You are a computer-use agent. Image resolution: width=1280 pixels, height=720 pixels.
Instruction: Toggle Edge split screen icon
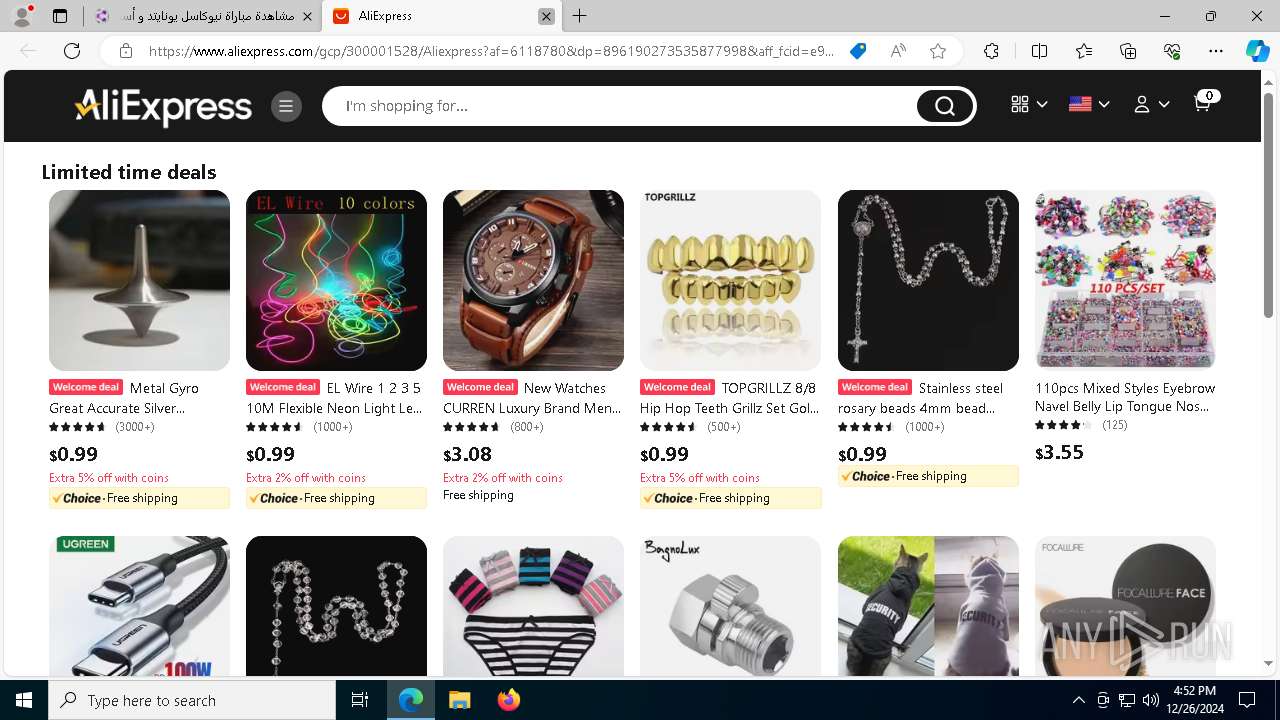1039,51
